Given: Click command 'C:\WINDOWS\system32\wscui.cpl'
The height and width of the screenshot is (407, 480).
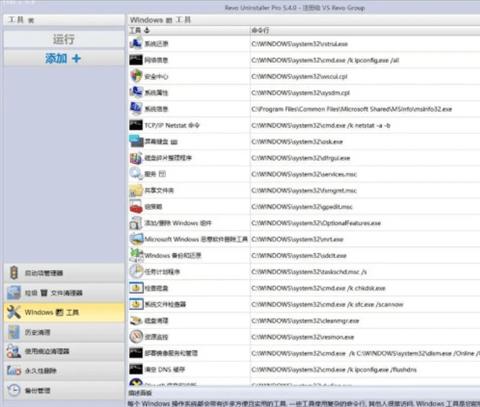Looking at the screenshot, I should [299, 77].
